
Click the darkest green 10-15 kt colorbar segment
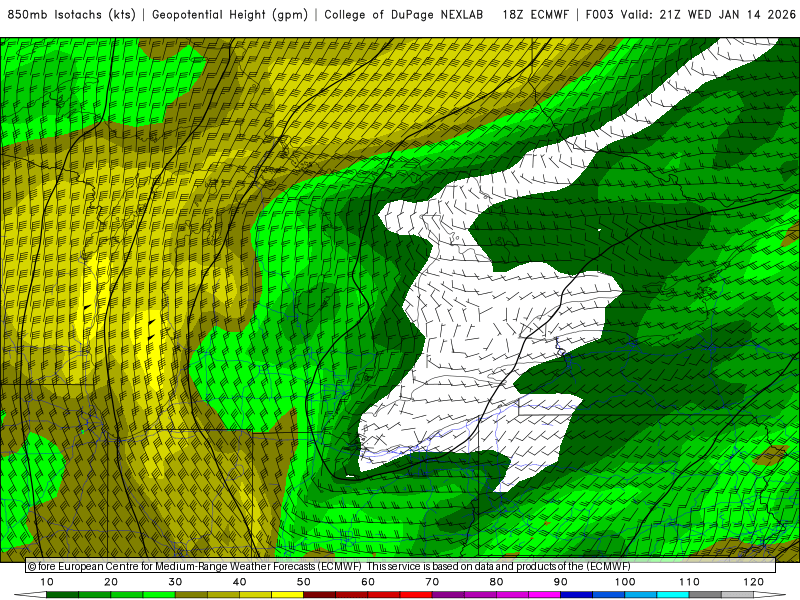click(x=62, y=595)
